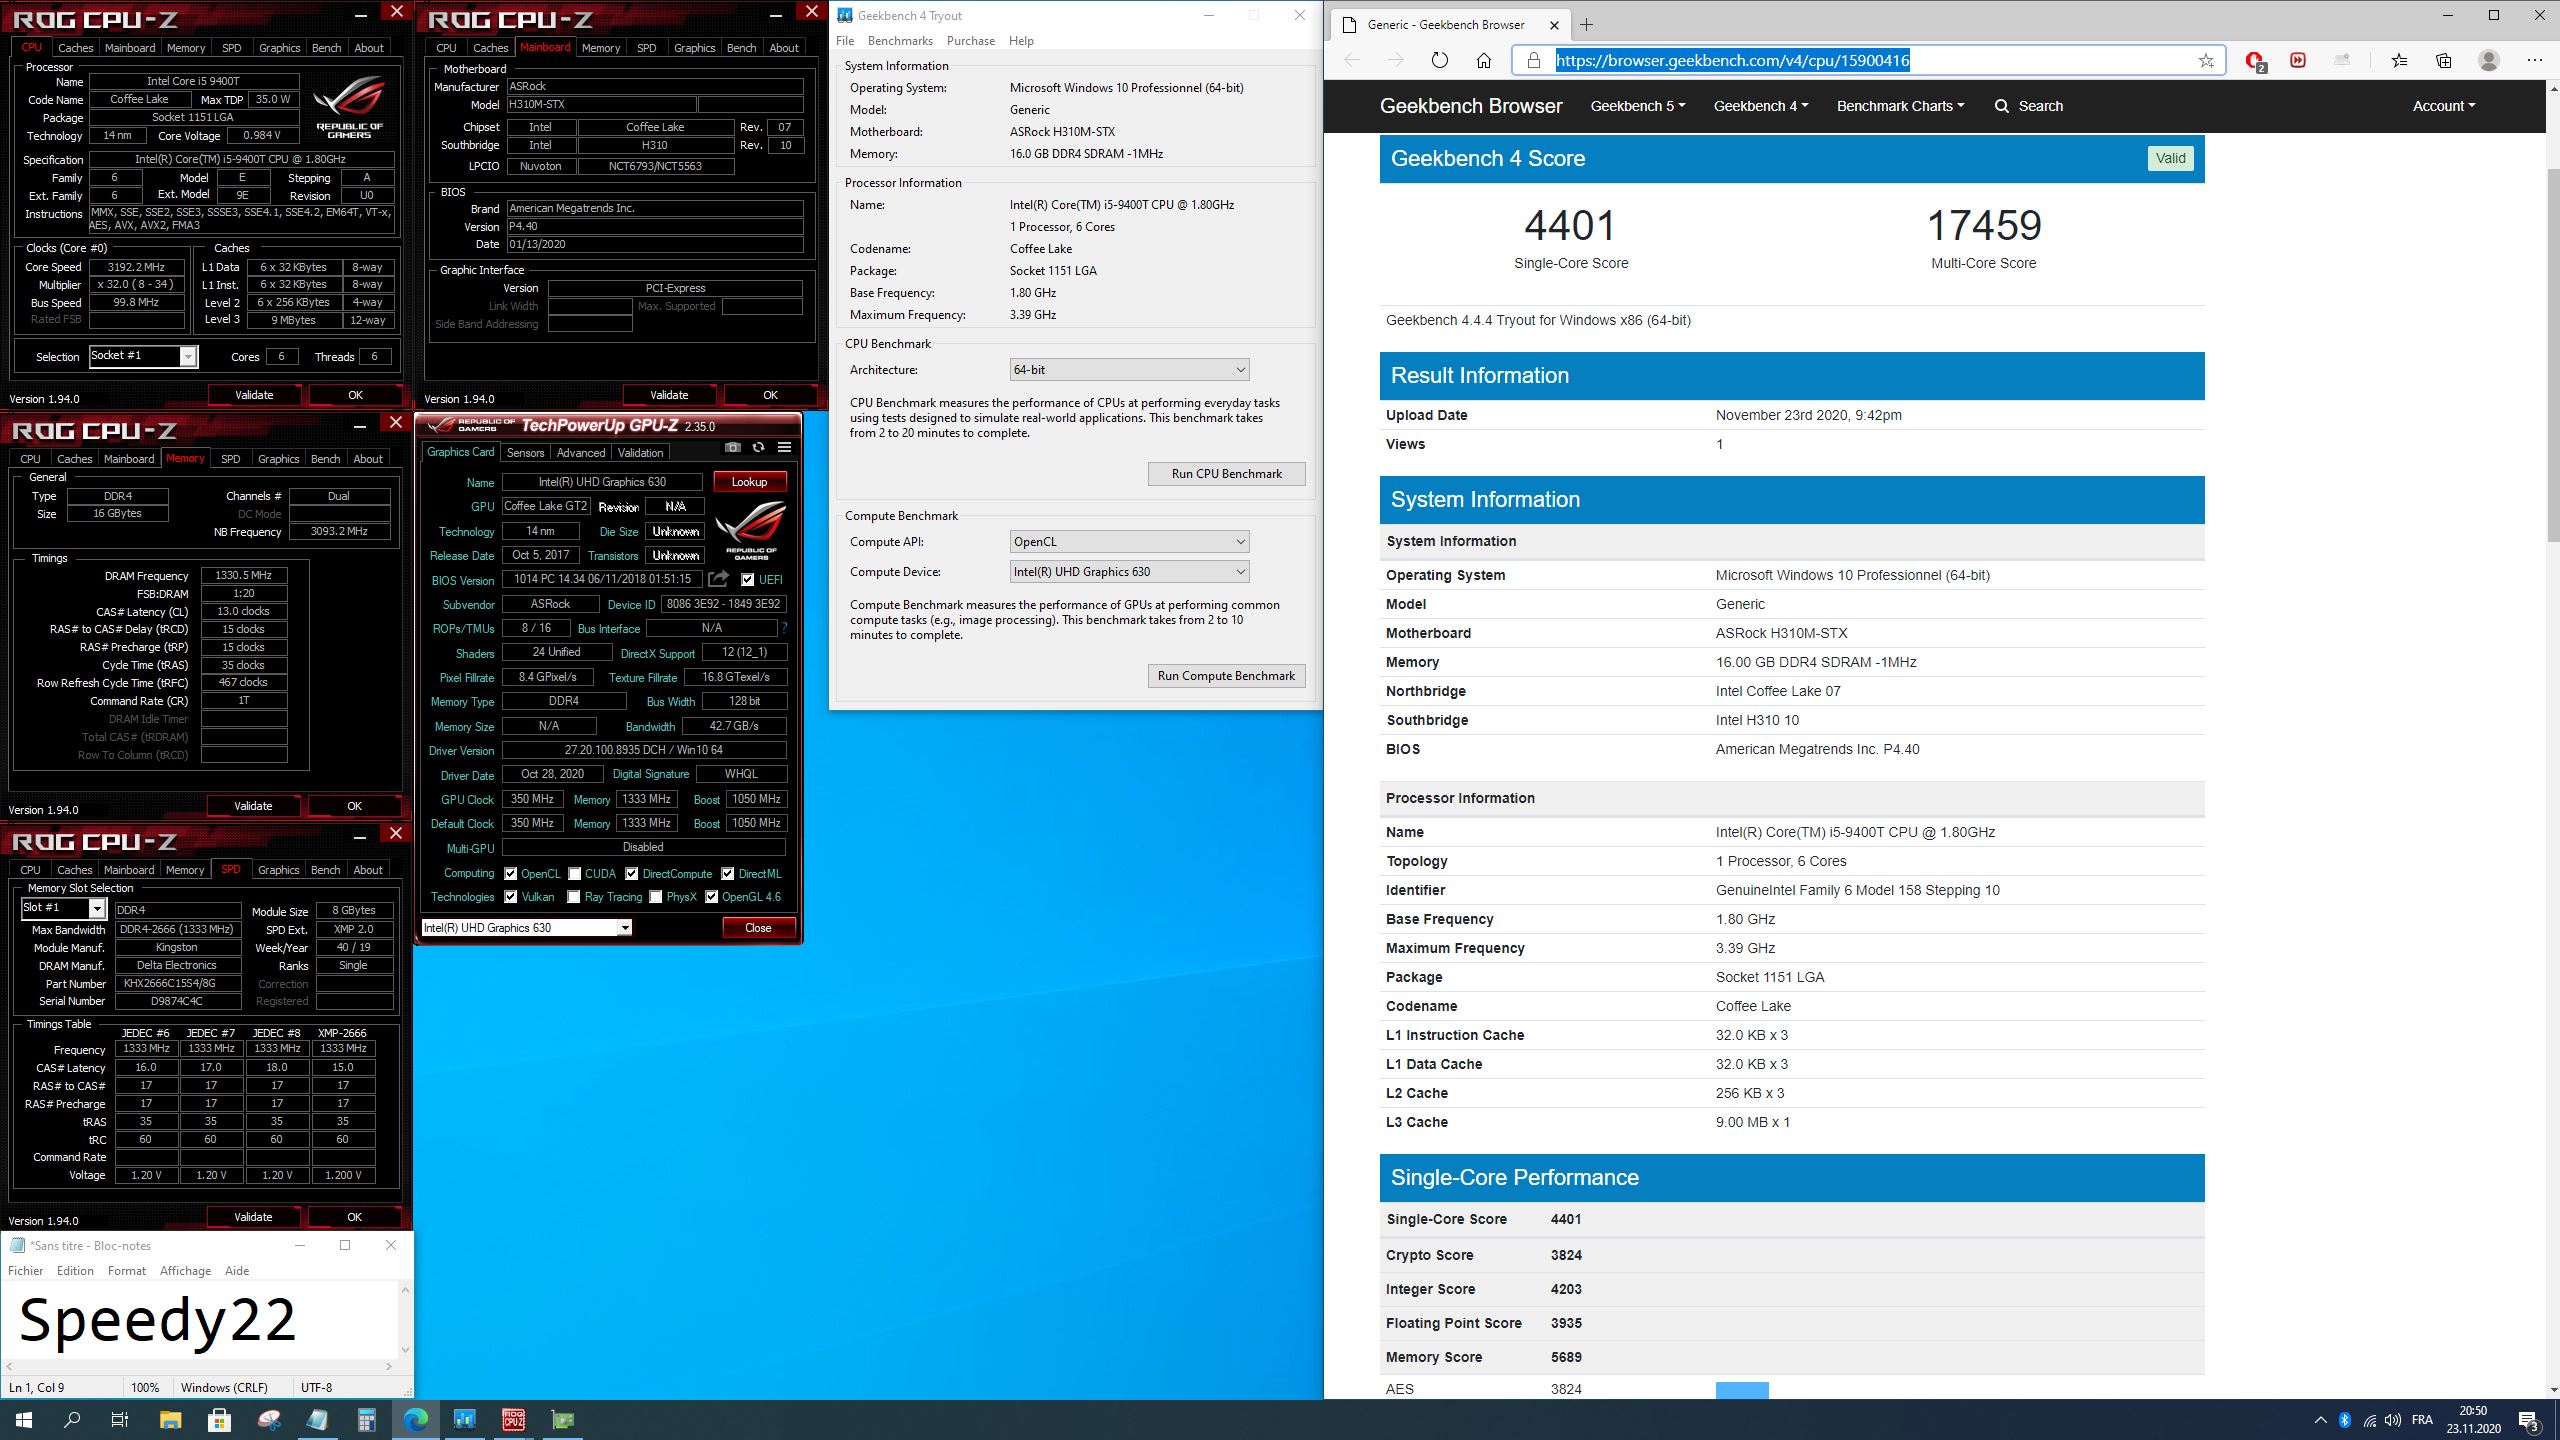This screenshot has height=1440, width=2560.
Task: Toggle the OpenCL checkbox in GPU-Z
Action: [510, 873]
